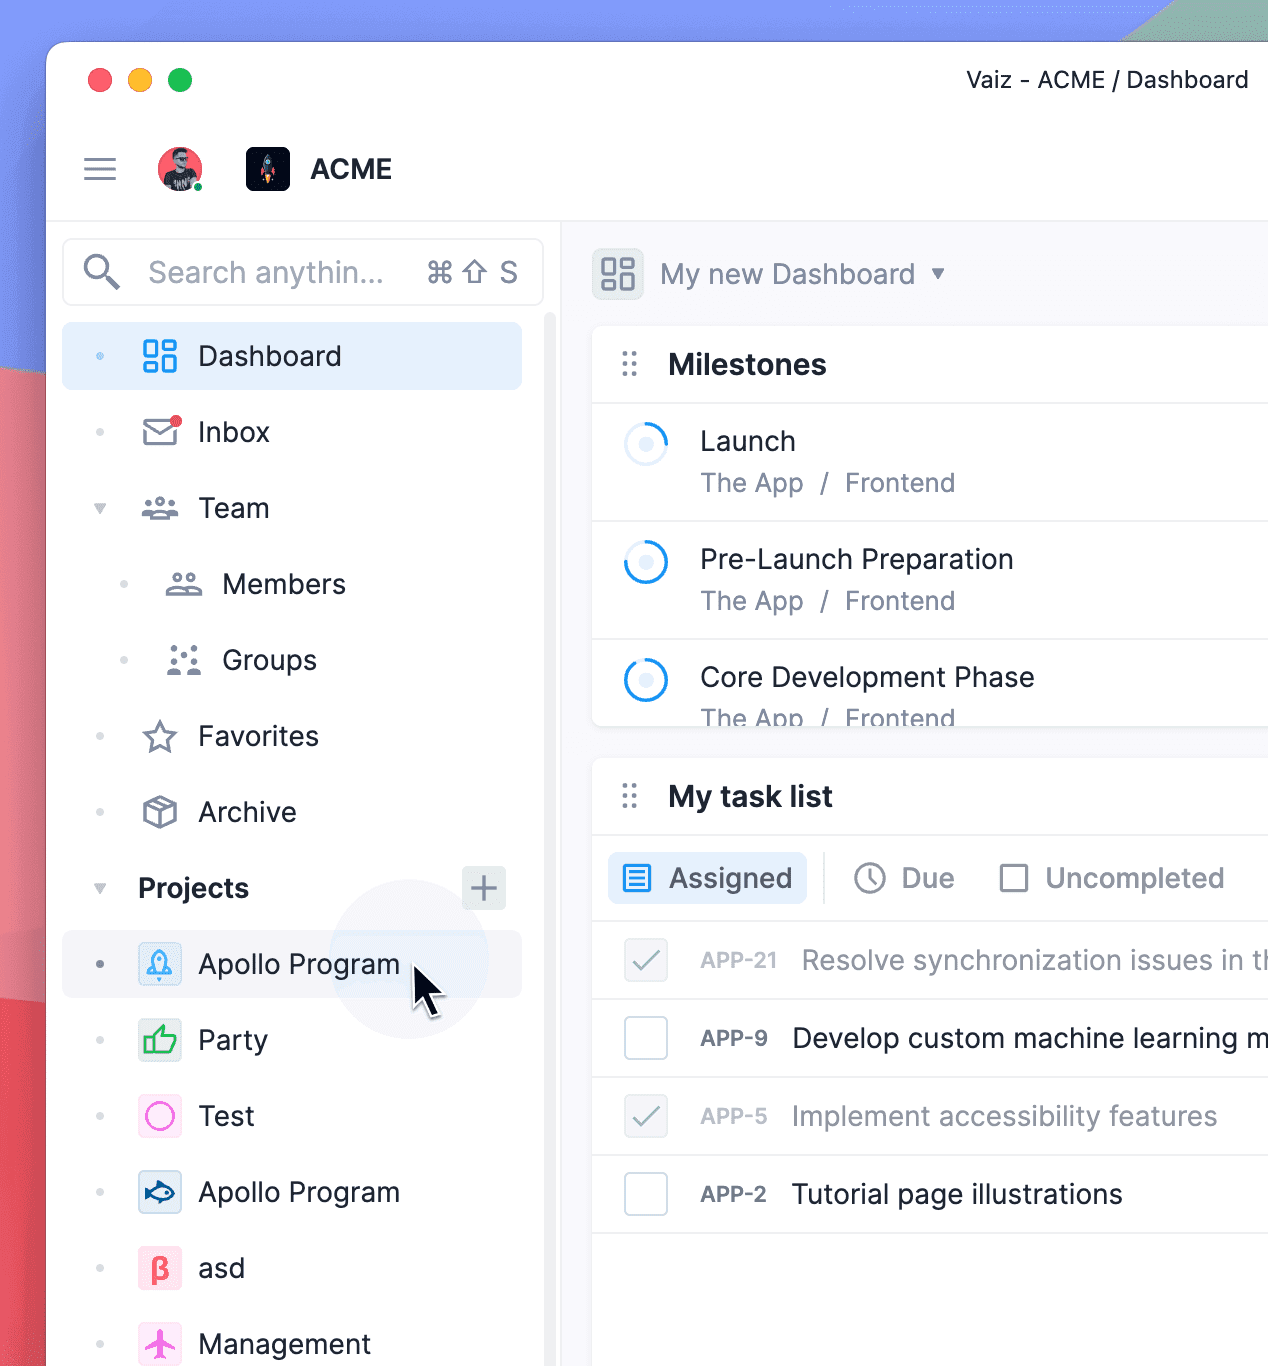Check the APP-9 task checkbox
The width and height of the screenshot is (1268, 1366).
pos(646,1038)
